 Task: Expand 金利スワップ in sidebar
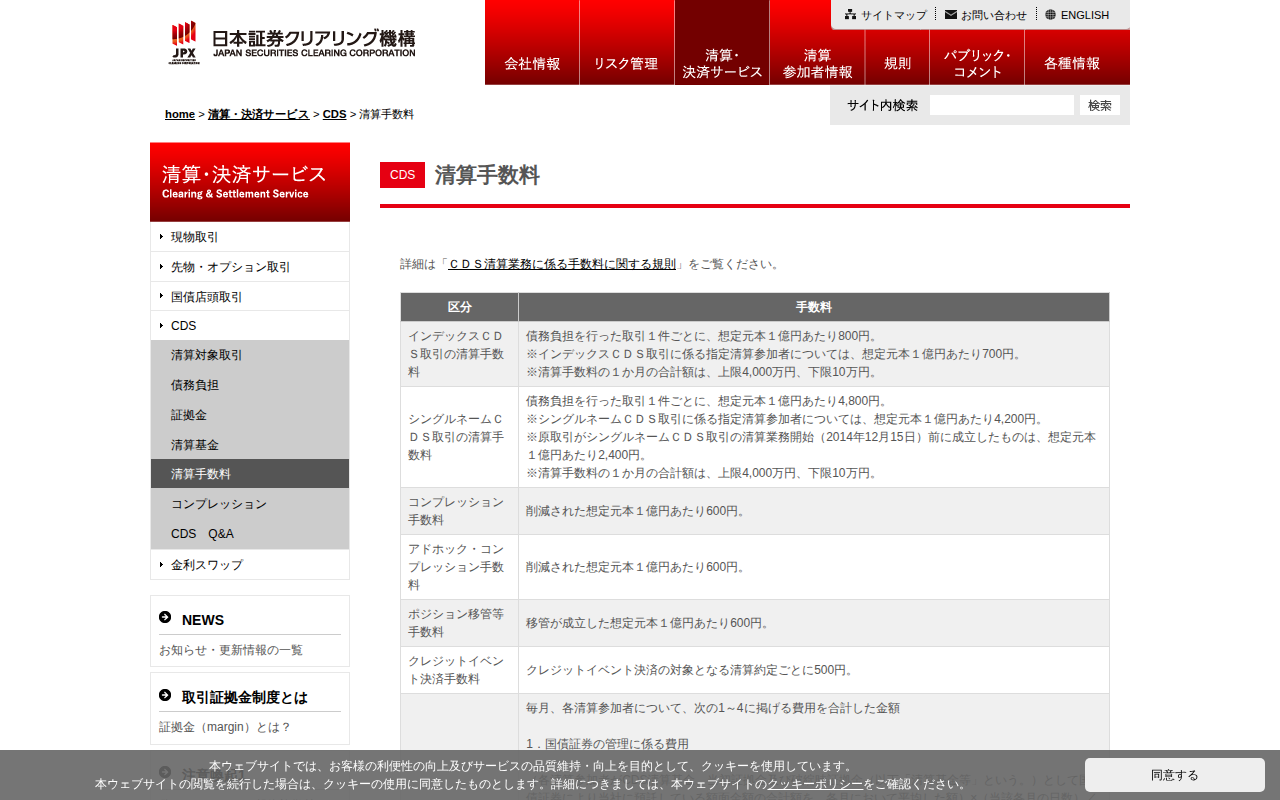(250, 565)
